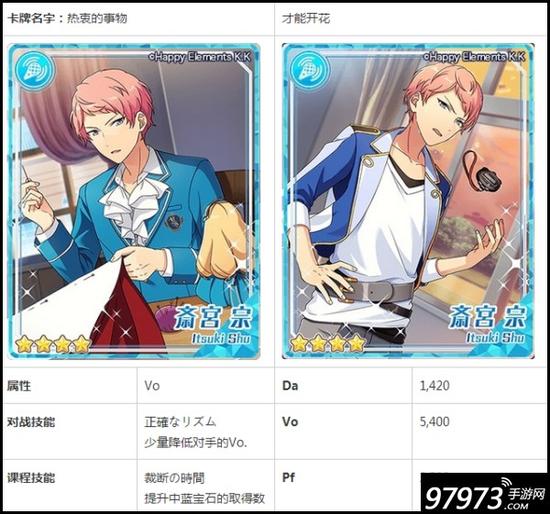Open the left Itsuki Shu card image
Screen dimensions: 550x514
(134, 201)
